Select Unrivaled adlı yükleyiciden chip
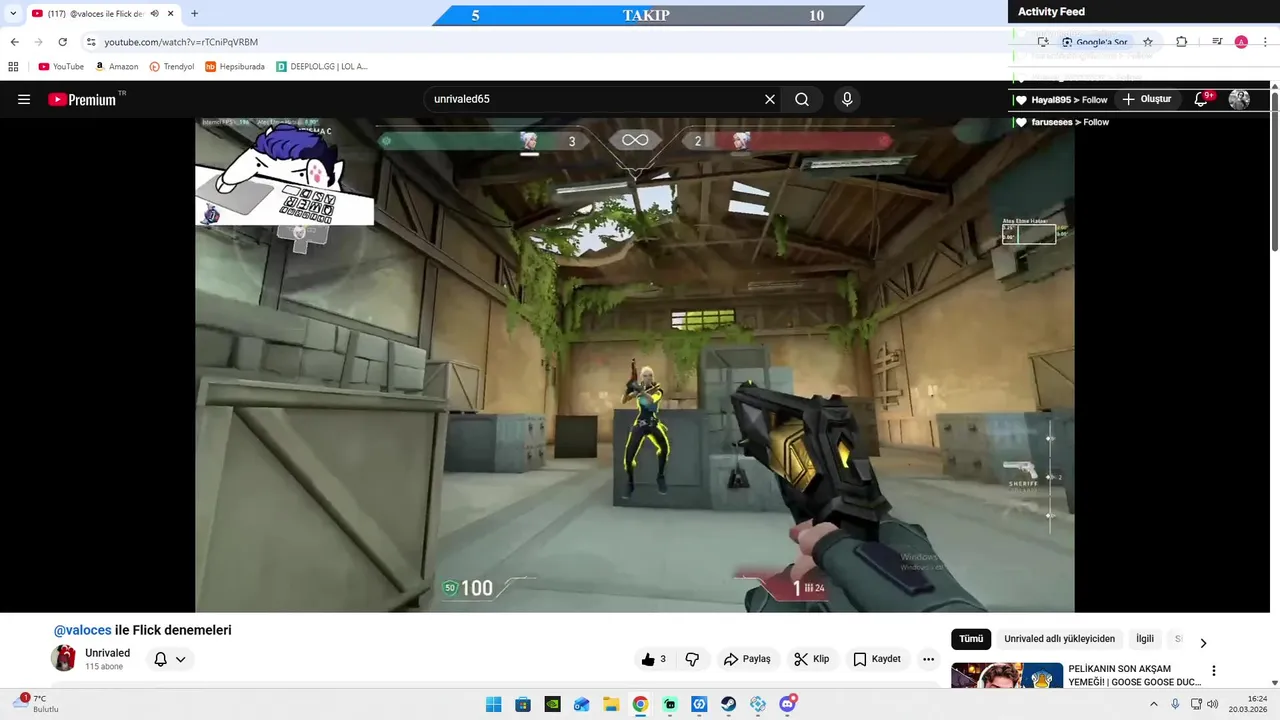The height and width of the screenshot is (720, 1280). pyautogui.click(x=1059, y=639)
